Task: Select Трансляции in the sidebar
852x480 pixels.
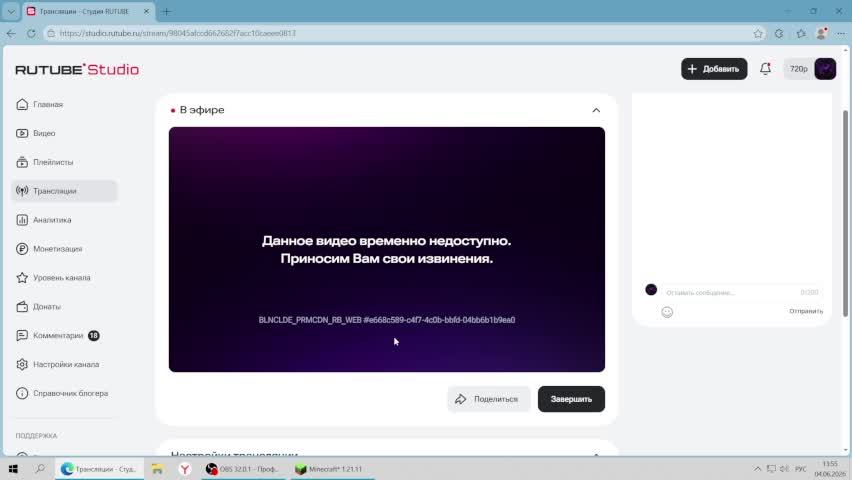Action: click(64, 191)
